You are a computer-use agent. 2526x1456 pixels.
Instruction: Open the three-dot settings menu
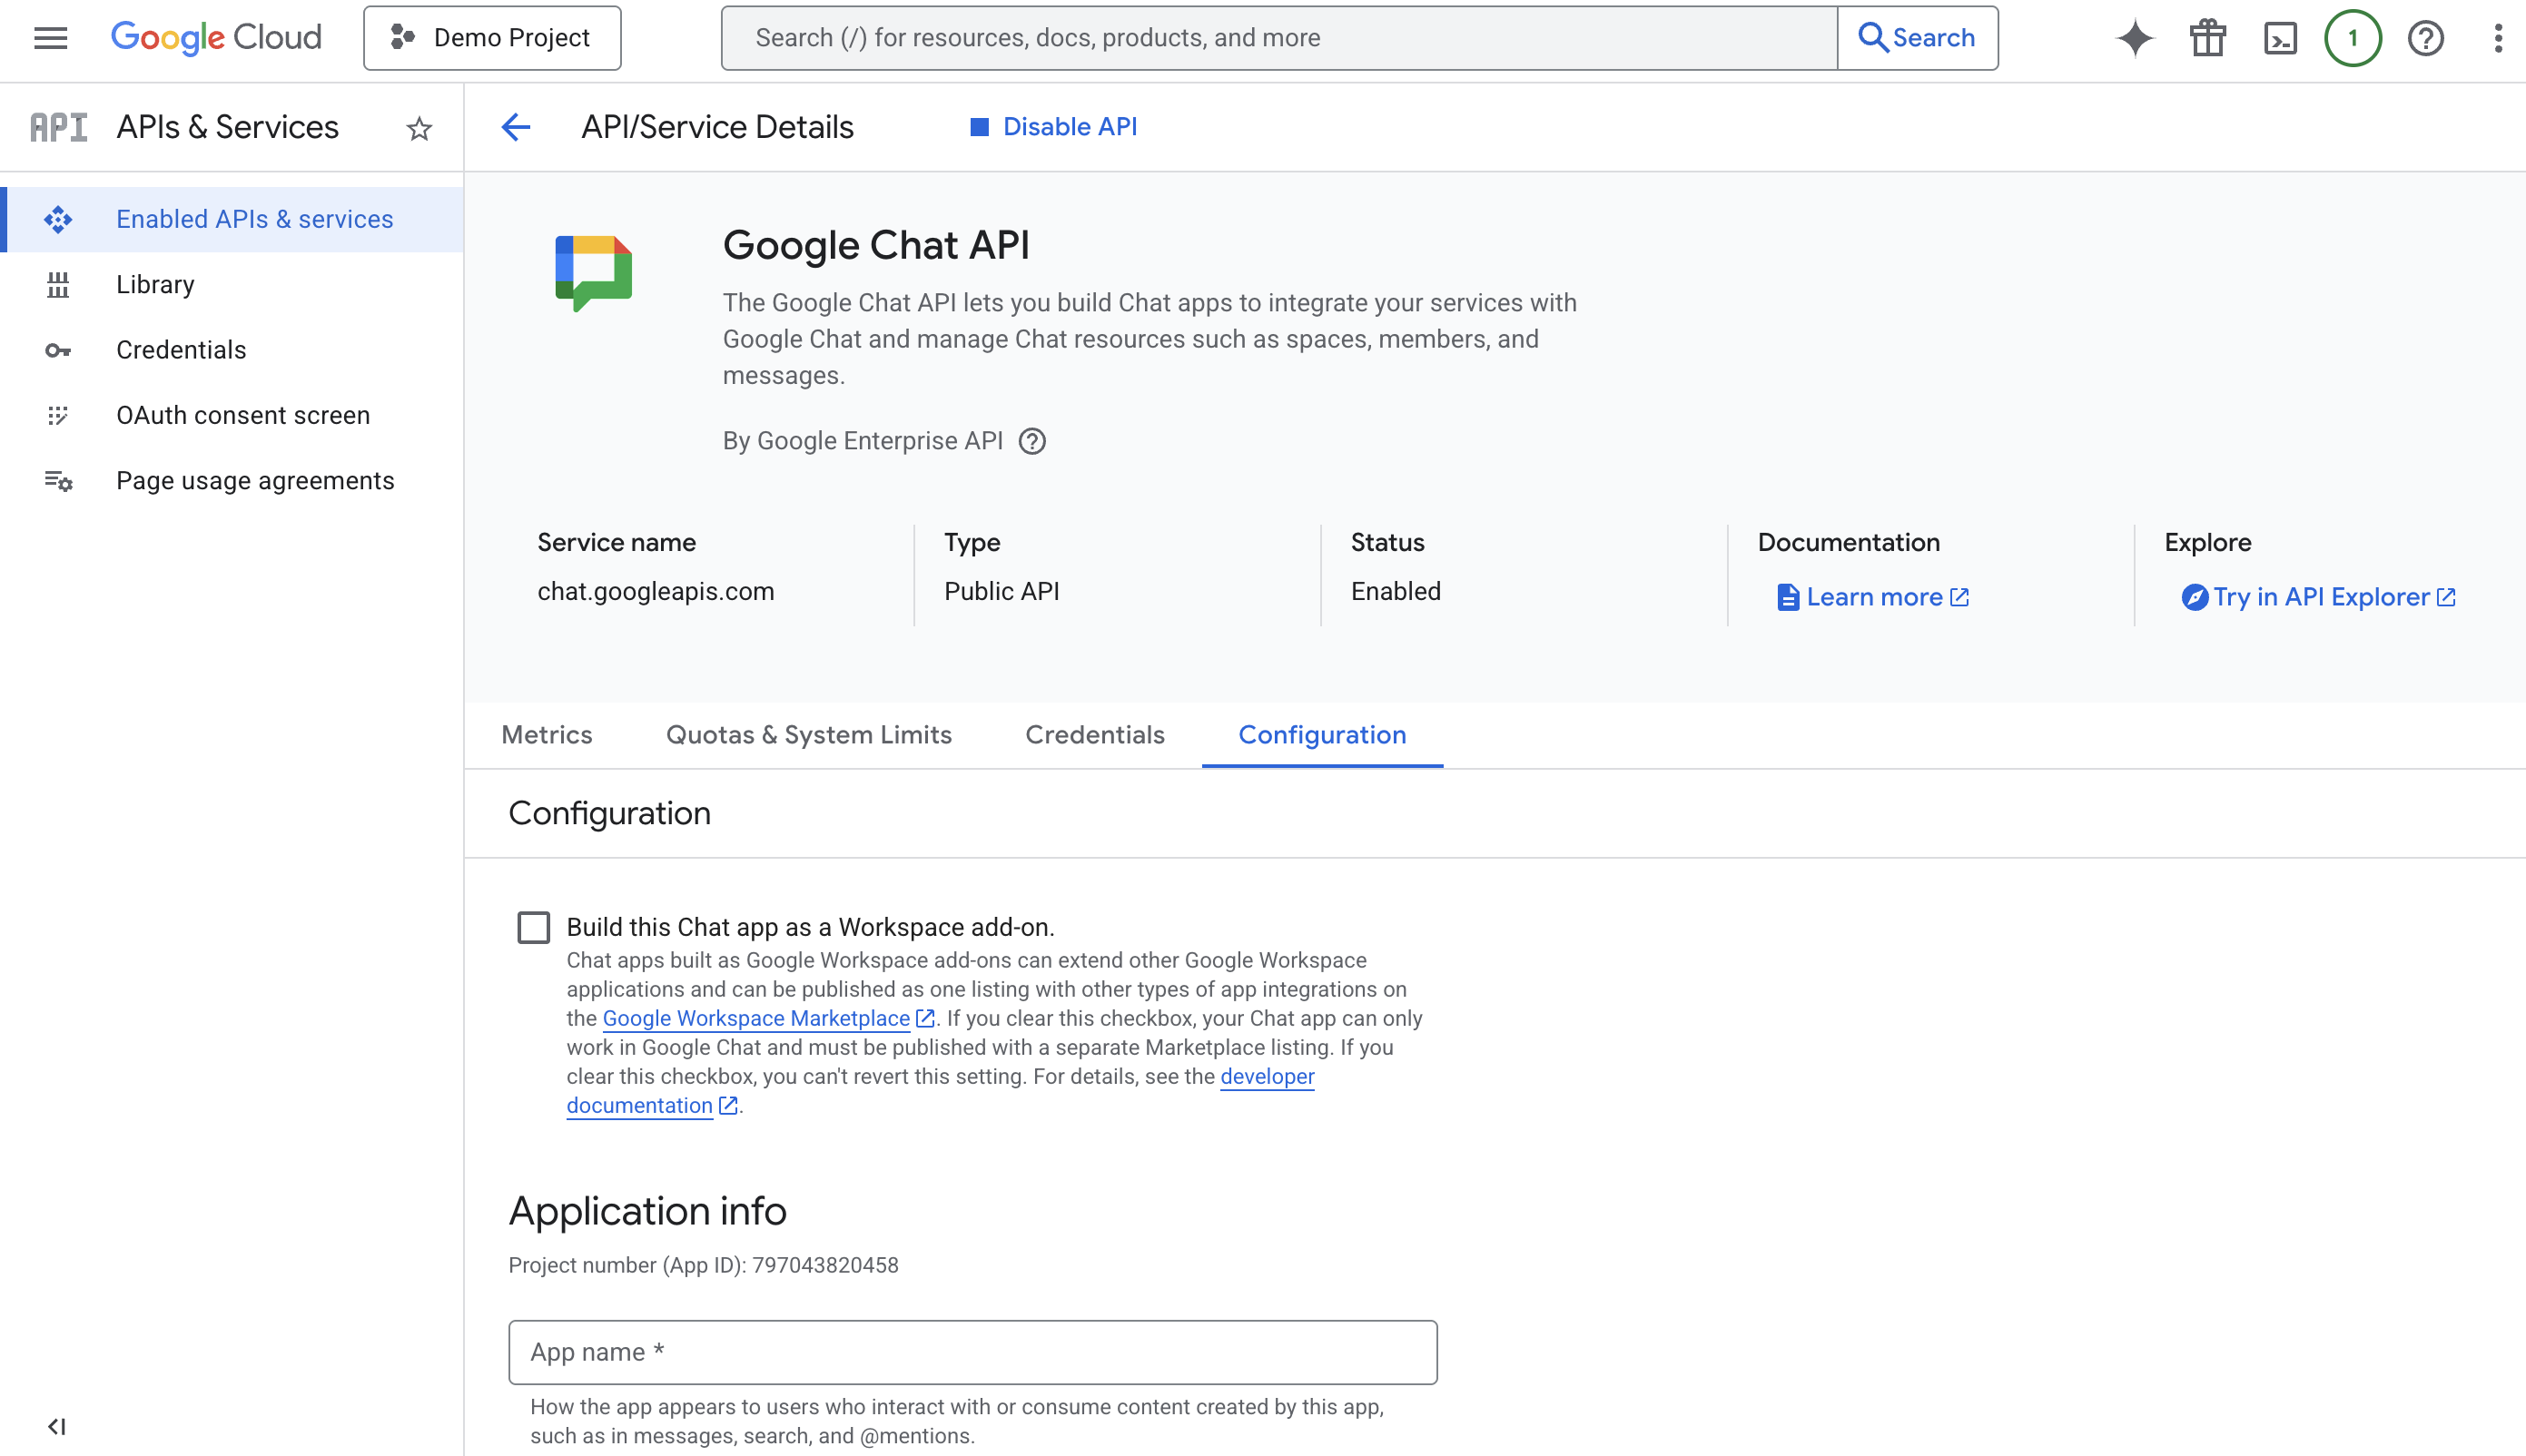point(2497,38)
